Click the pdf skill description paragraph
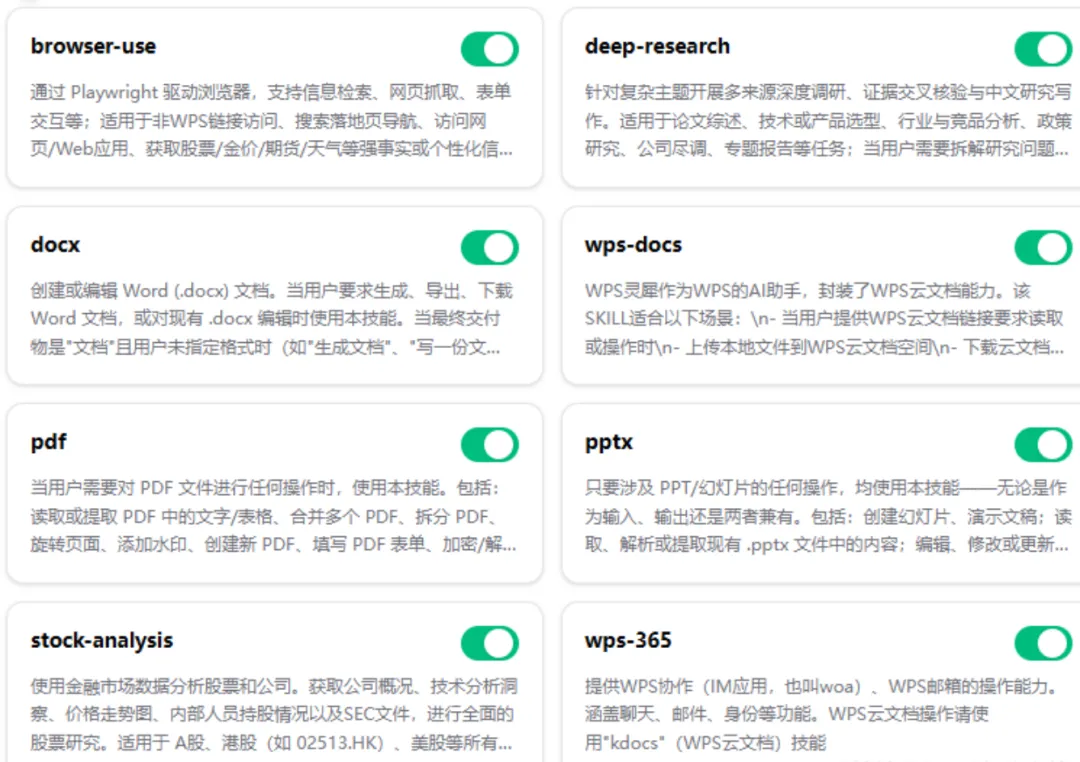Image resolution: width=1080 pixels, height=762 pixels. [273, 516]
